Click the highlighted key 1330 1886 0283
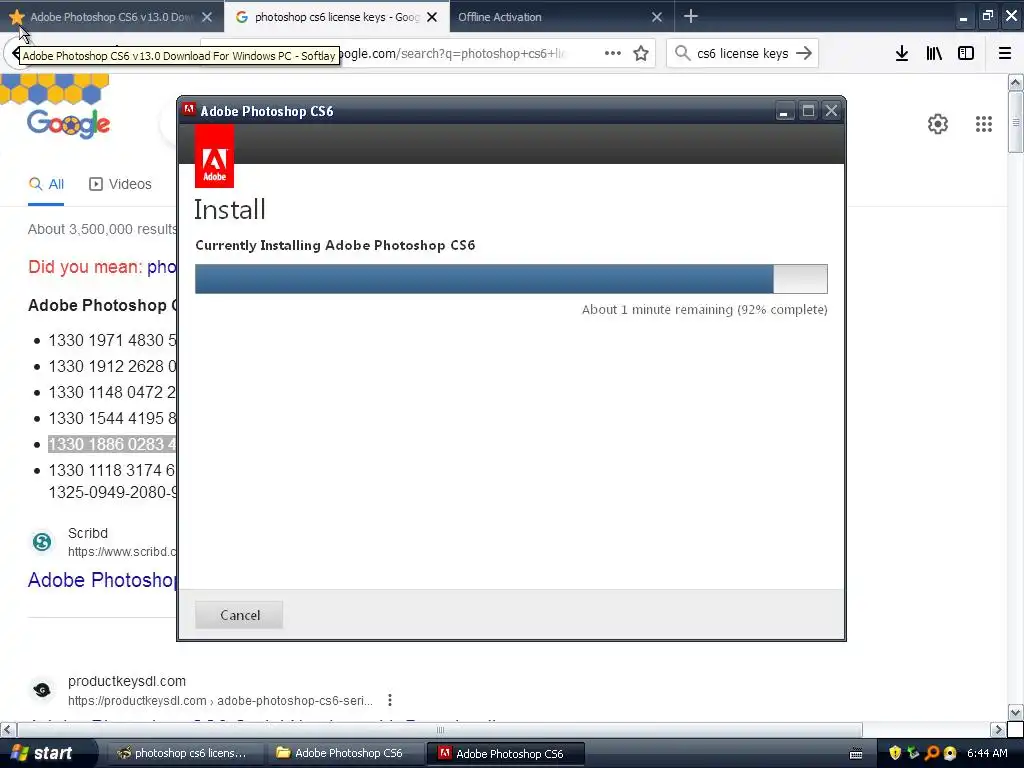 click(x=112, y=444)
